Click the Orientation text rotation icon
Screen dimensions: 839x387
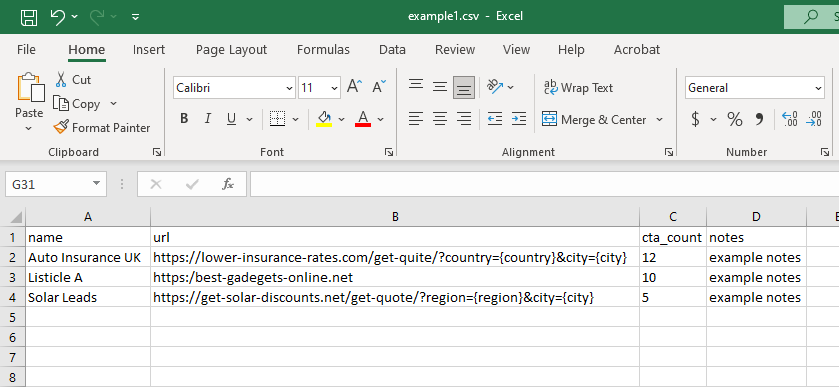pos(495,87)
